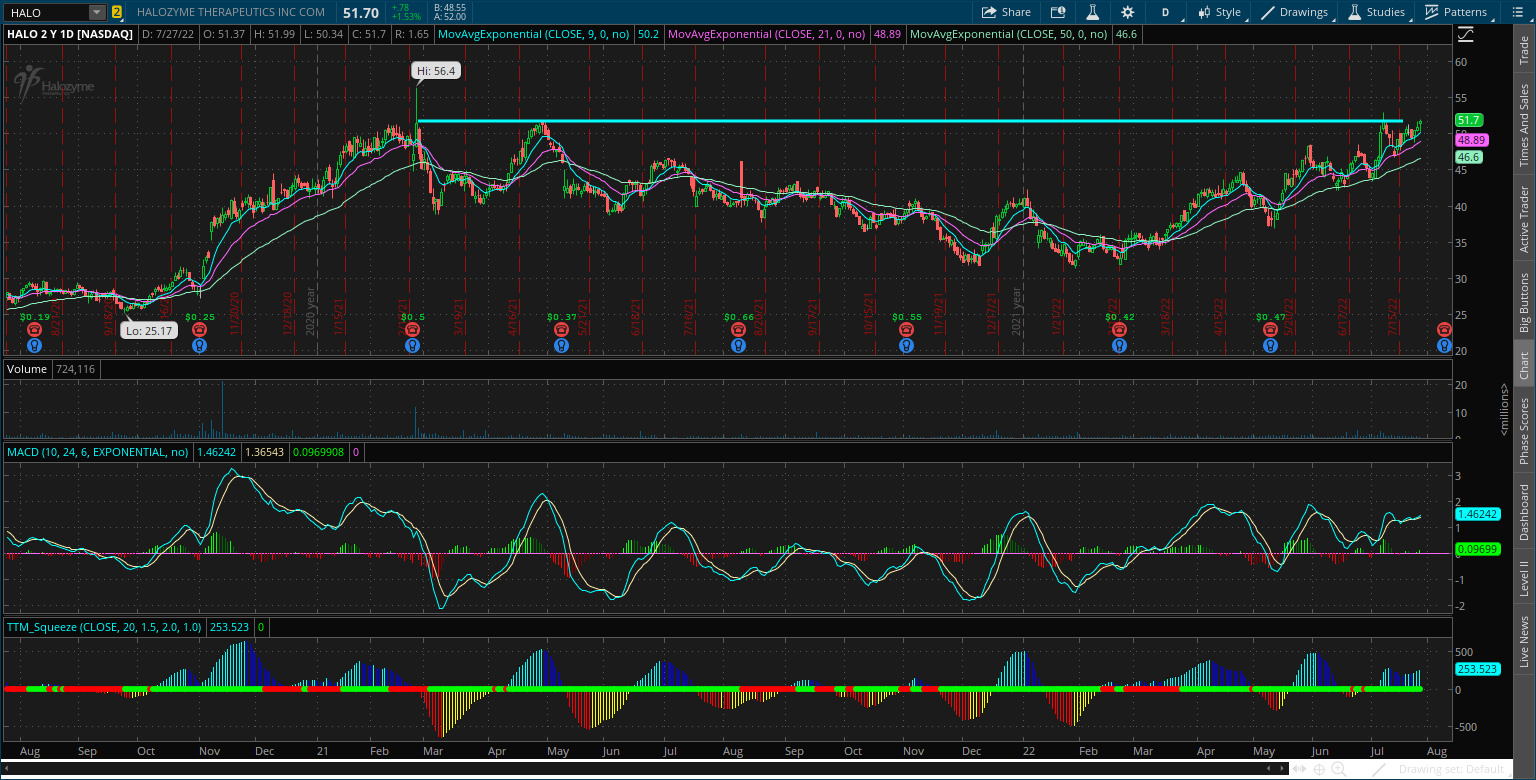Click the TTM_Squeeze study label

point(104,627)
